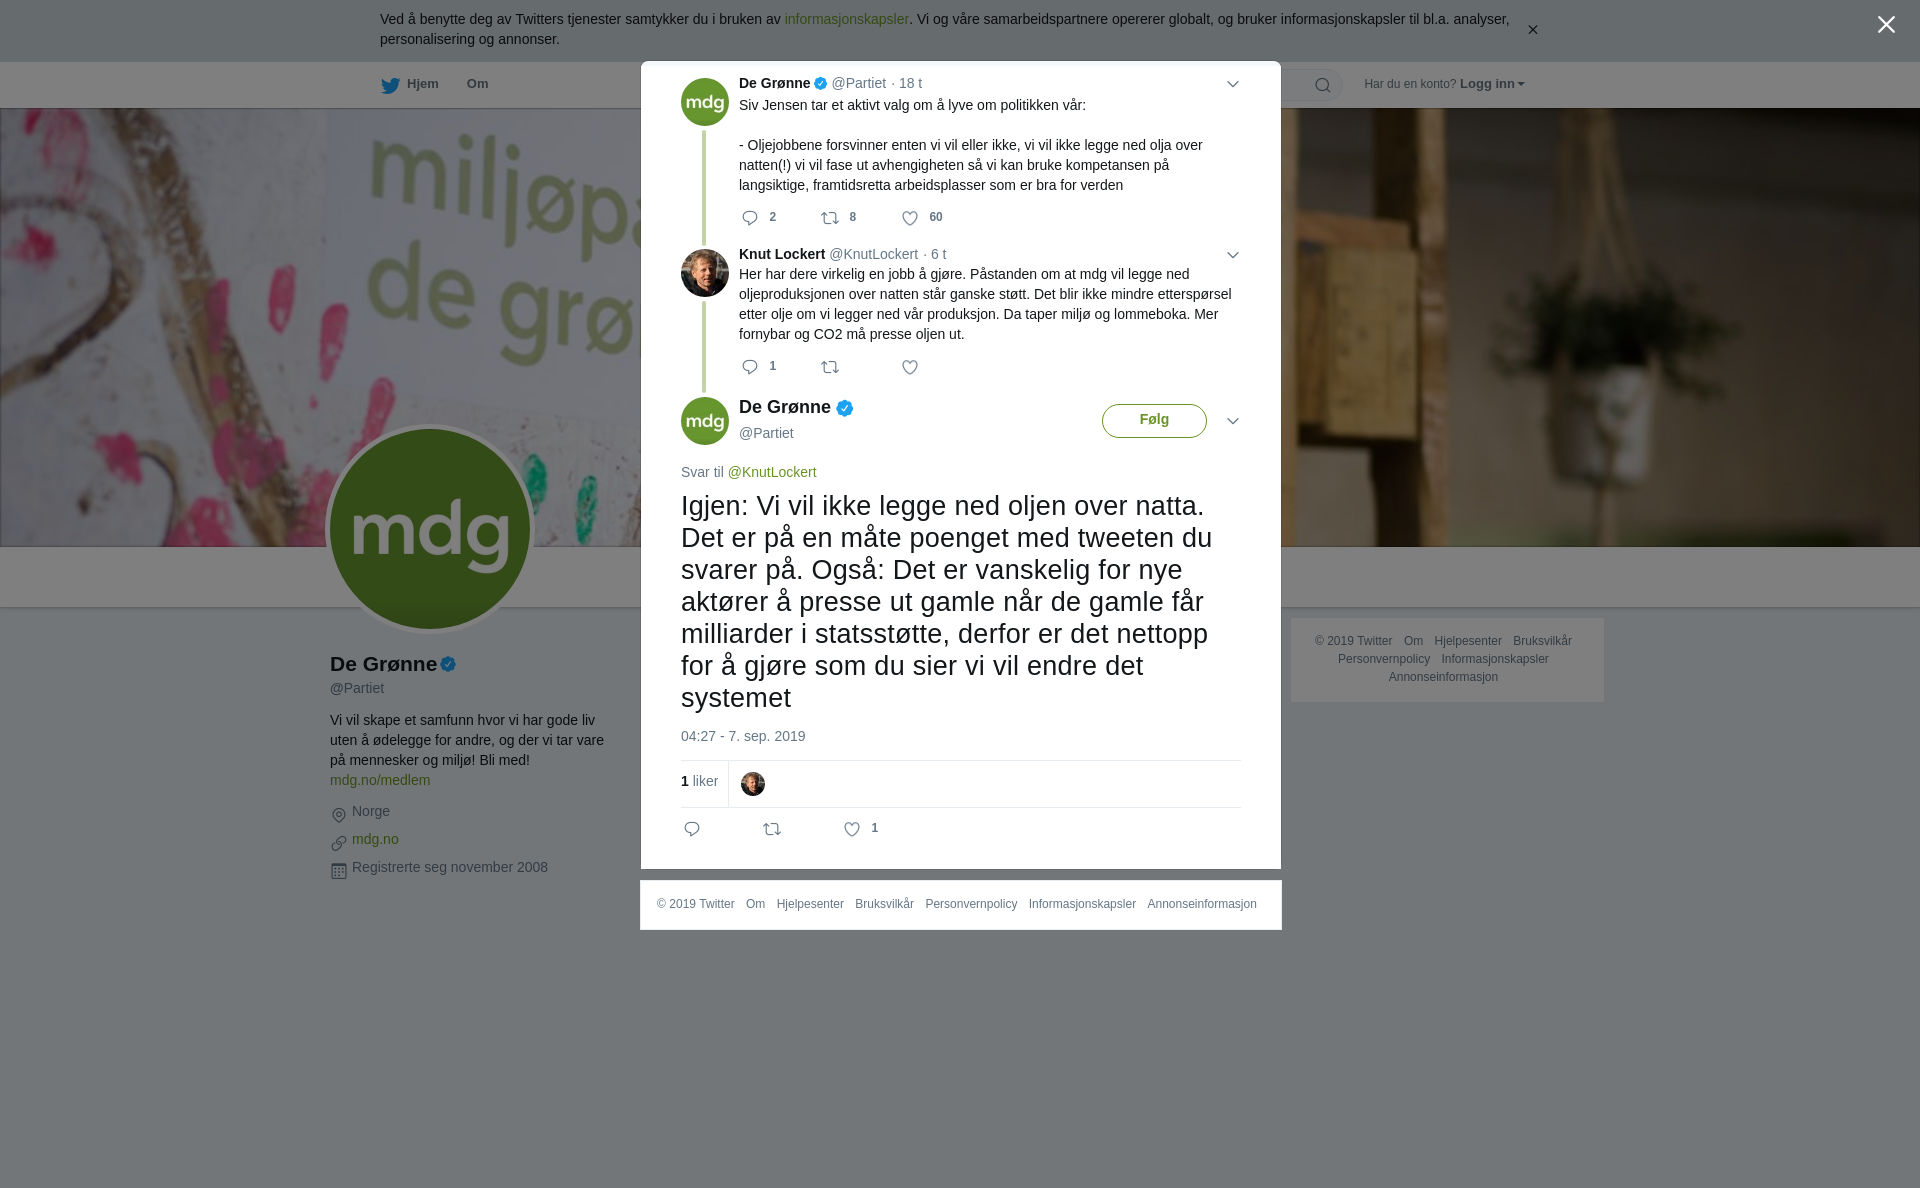Reply to the main tweet about oljen
Viewport: 1920px width, 1188px height.
692,829
